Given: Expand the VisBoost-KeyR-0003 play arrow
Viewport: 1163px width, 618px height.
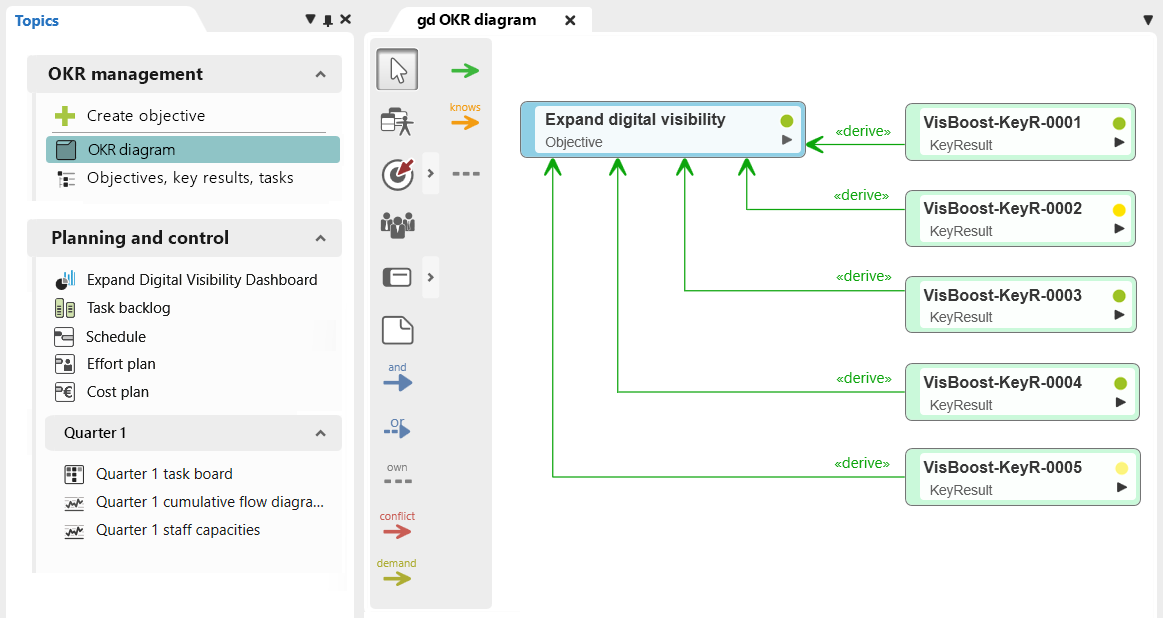Looking at the screenshot, I should 1120,315.
